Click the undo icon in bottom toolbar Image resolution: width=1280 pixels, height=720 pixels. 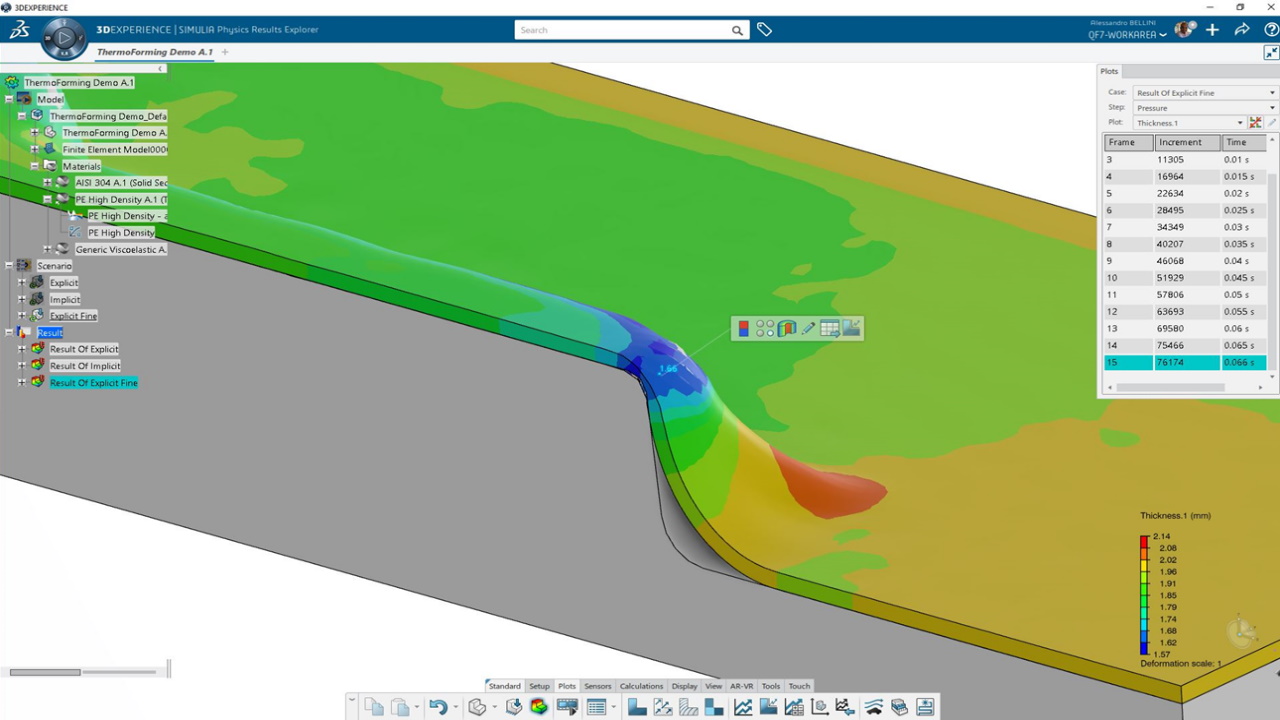pyautogui.click(x=437, y=707)
